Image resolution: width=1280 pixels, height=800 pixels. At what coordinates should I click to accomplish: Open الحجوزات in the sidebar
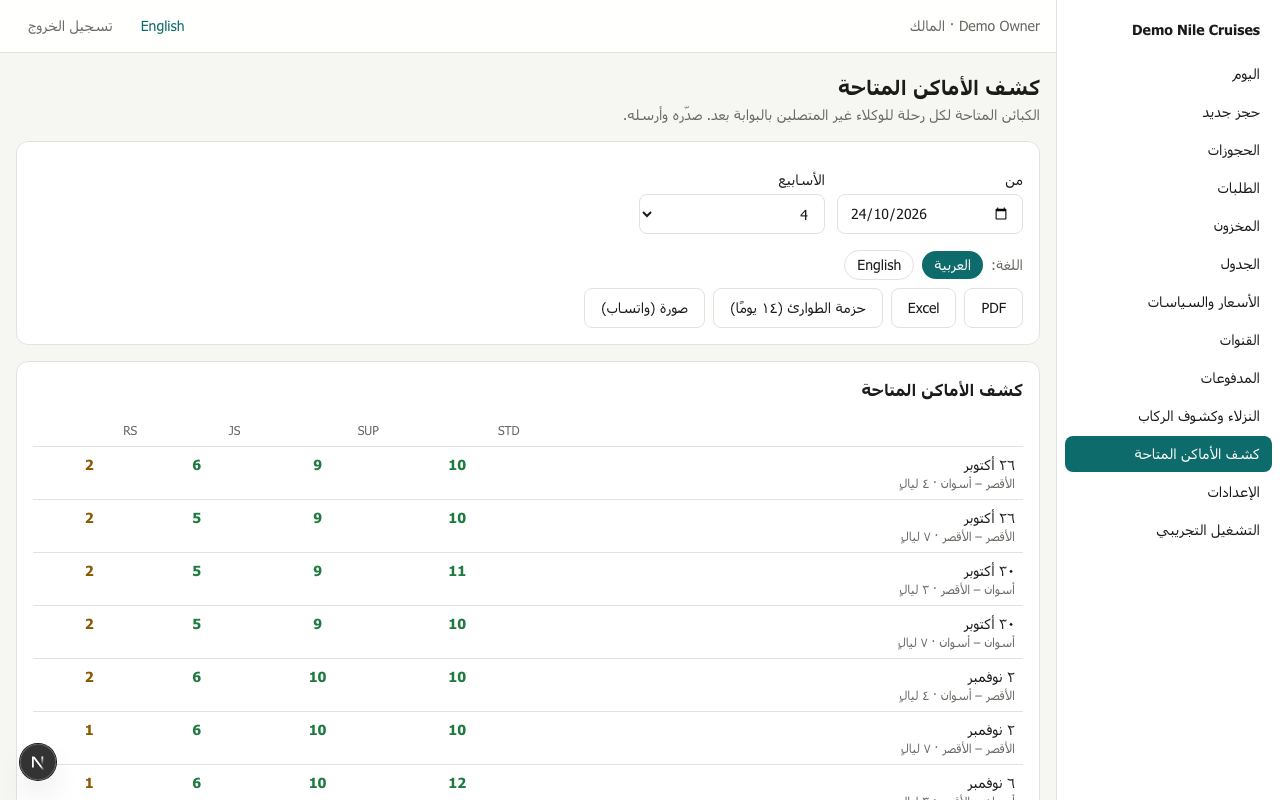1168,150
